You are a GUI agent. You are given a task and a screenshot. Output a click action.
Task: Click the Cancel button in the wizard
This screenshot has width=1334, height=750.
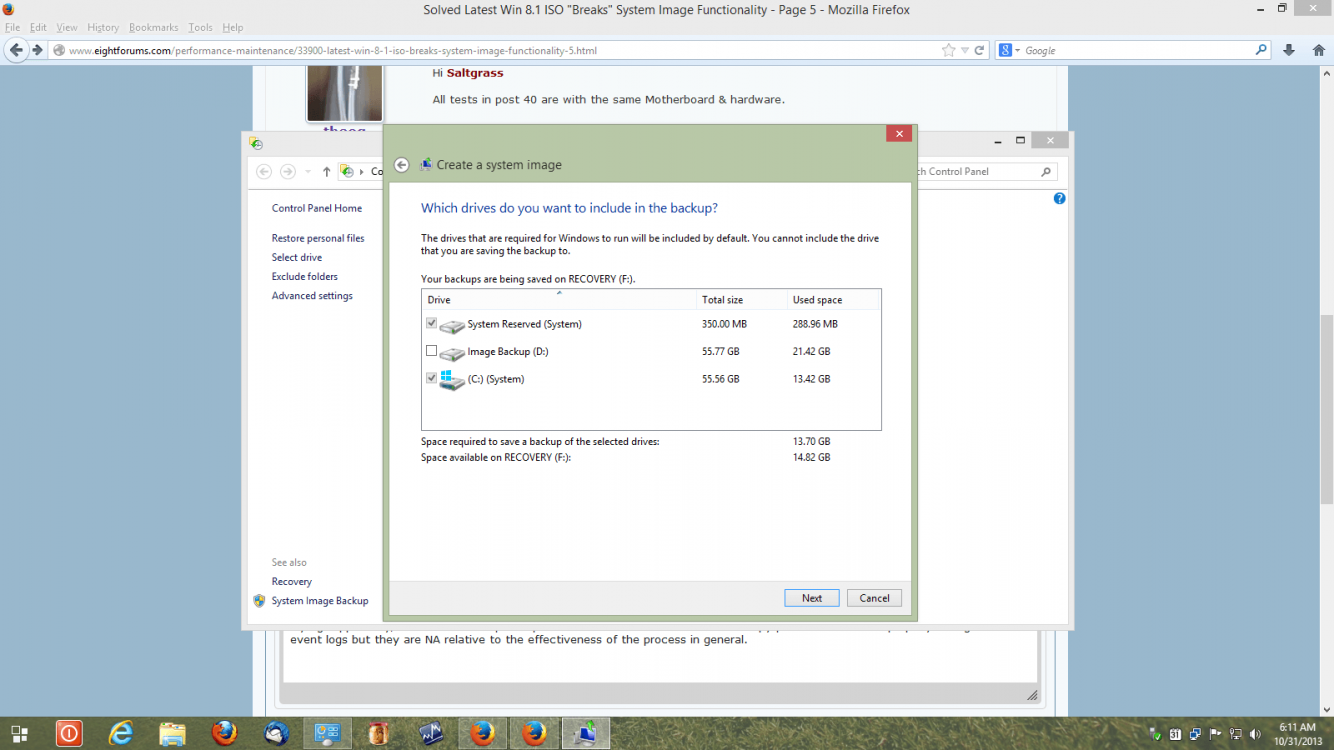[x=874, y=598]
